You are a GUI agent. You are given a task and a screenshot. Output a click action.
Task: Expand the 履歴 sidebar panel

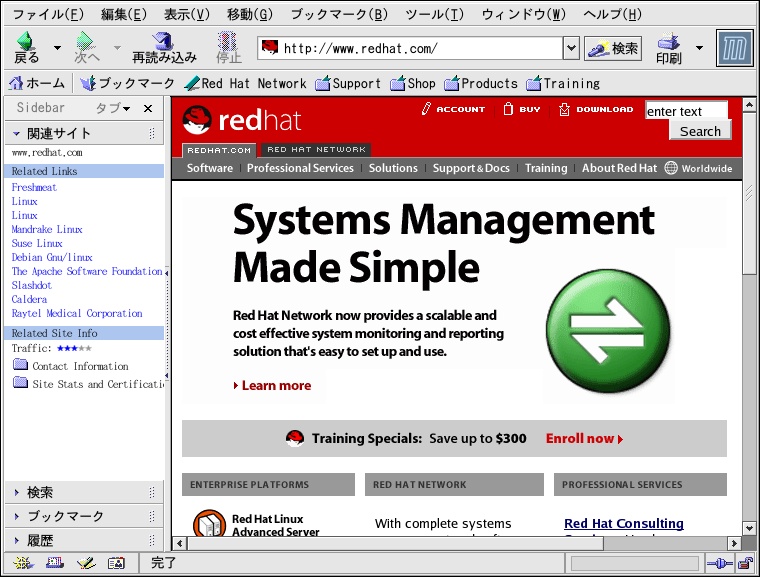40,540
